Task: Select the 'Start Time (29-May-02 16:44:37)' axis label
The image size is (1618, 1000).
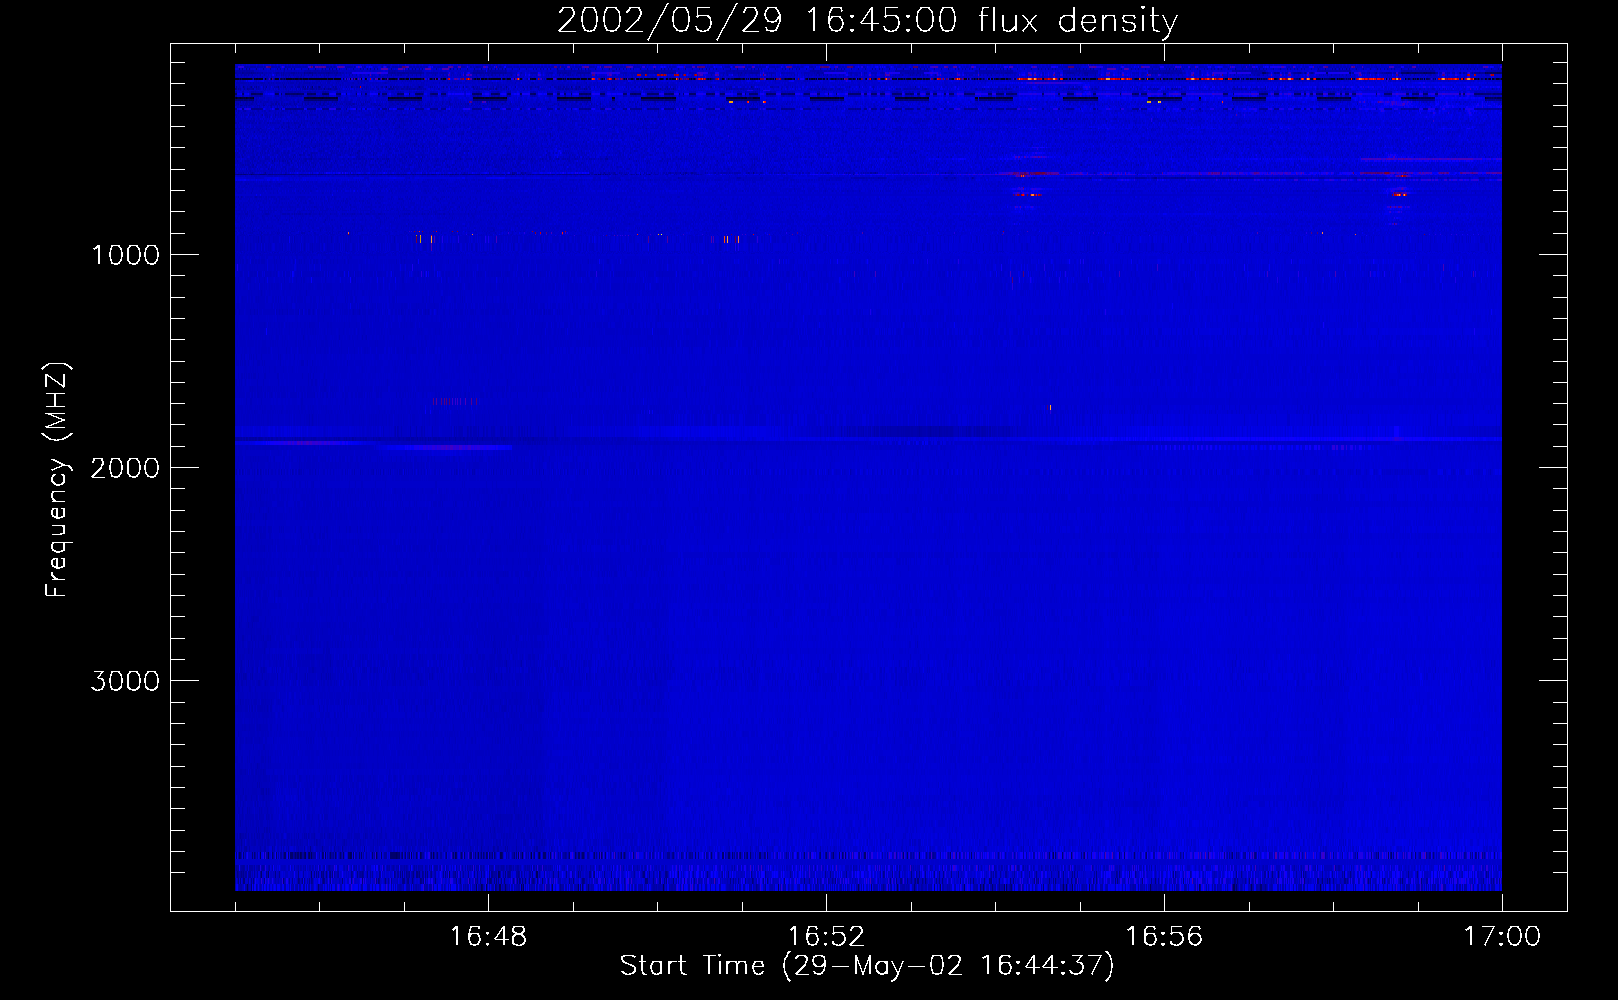Action: point(867,966)
